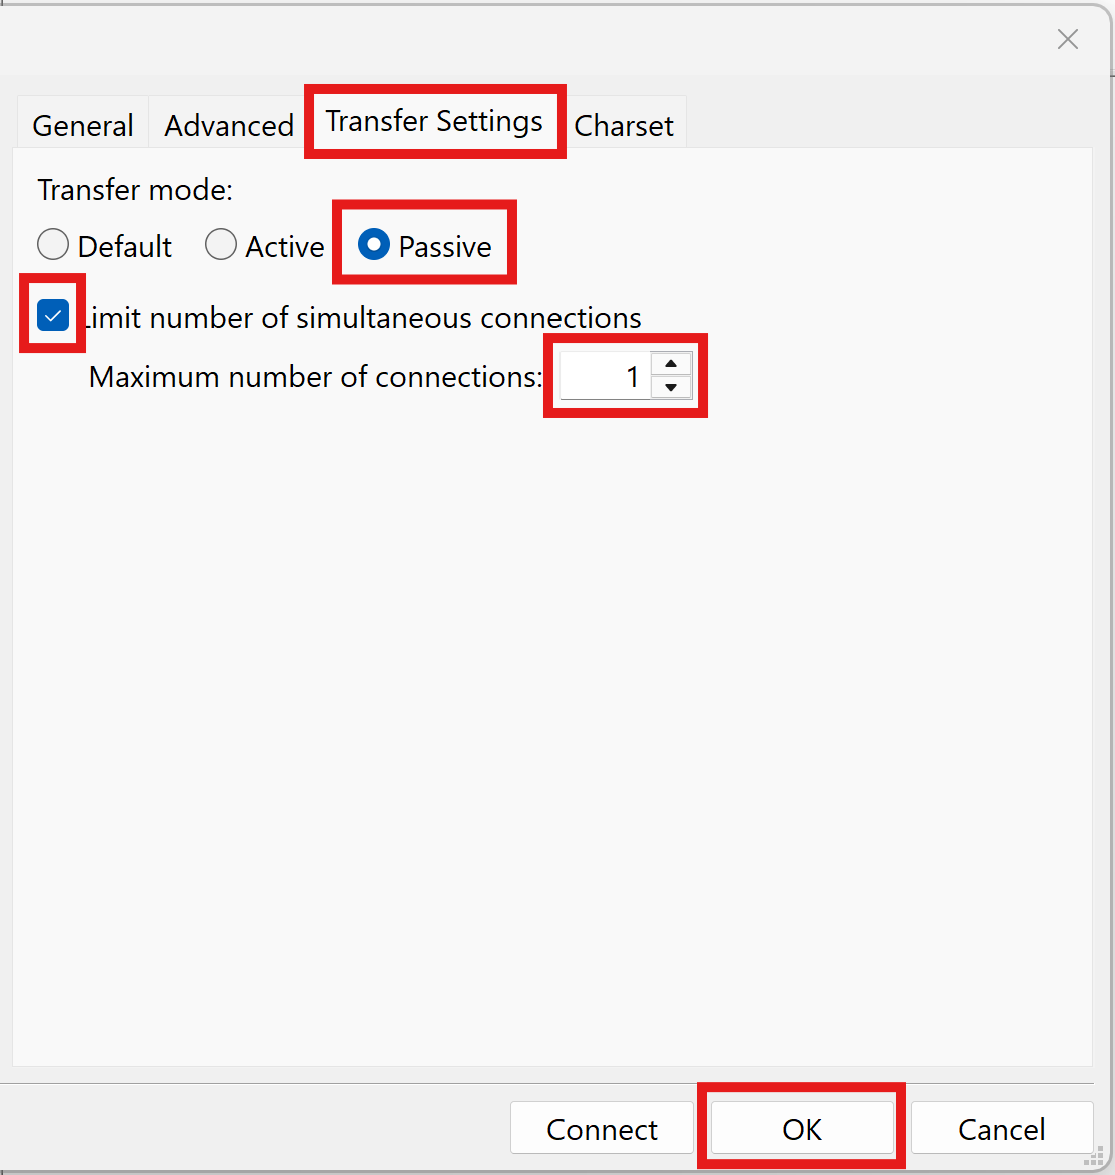Decrease maximum connections with down arrow

(671, 388)
